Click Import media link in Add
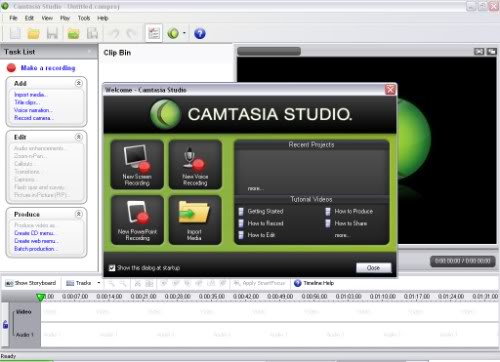Screen dimensions: 500x362 tap(31, 95)
